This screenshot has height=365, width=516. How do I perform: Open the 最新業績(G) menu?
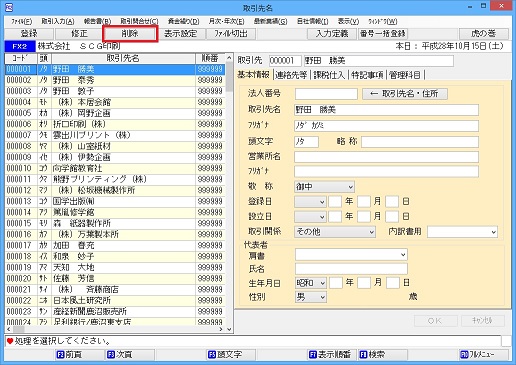[270, 21]
